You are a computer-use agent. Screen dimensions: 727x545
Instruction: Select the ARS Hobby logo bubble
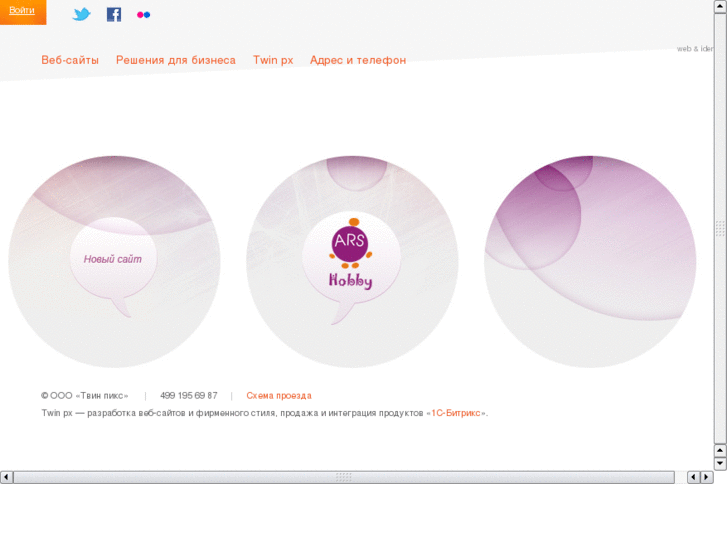(351, 267)
